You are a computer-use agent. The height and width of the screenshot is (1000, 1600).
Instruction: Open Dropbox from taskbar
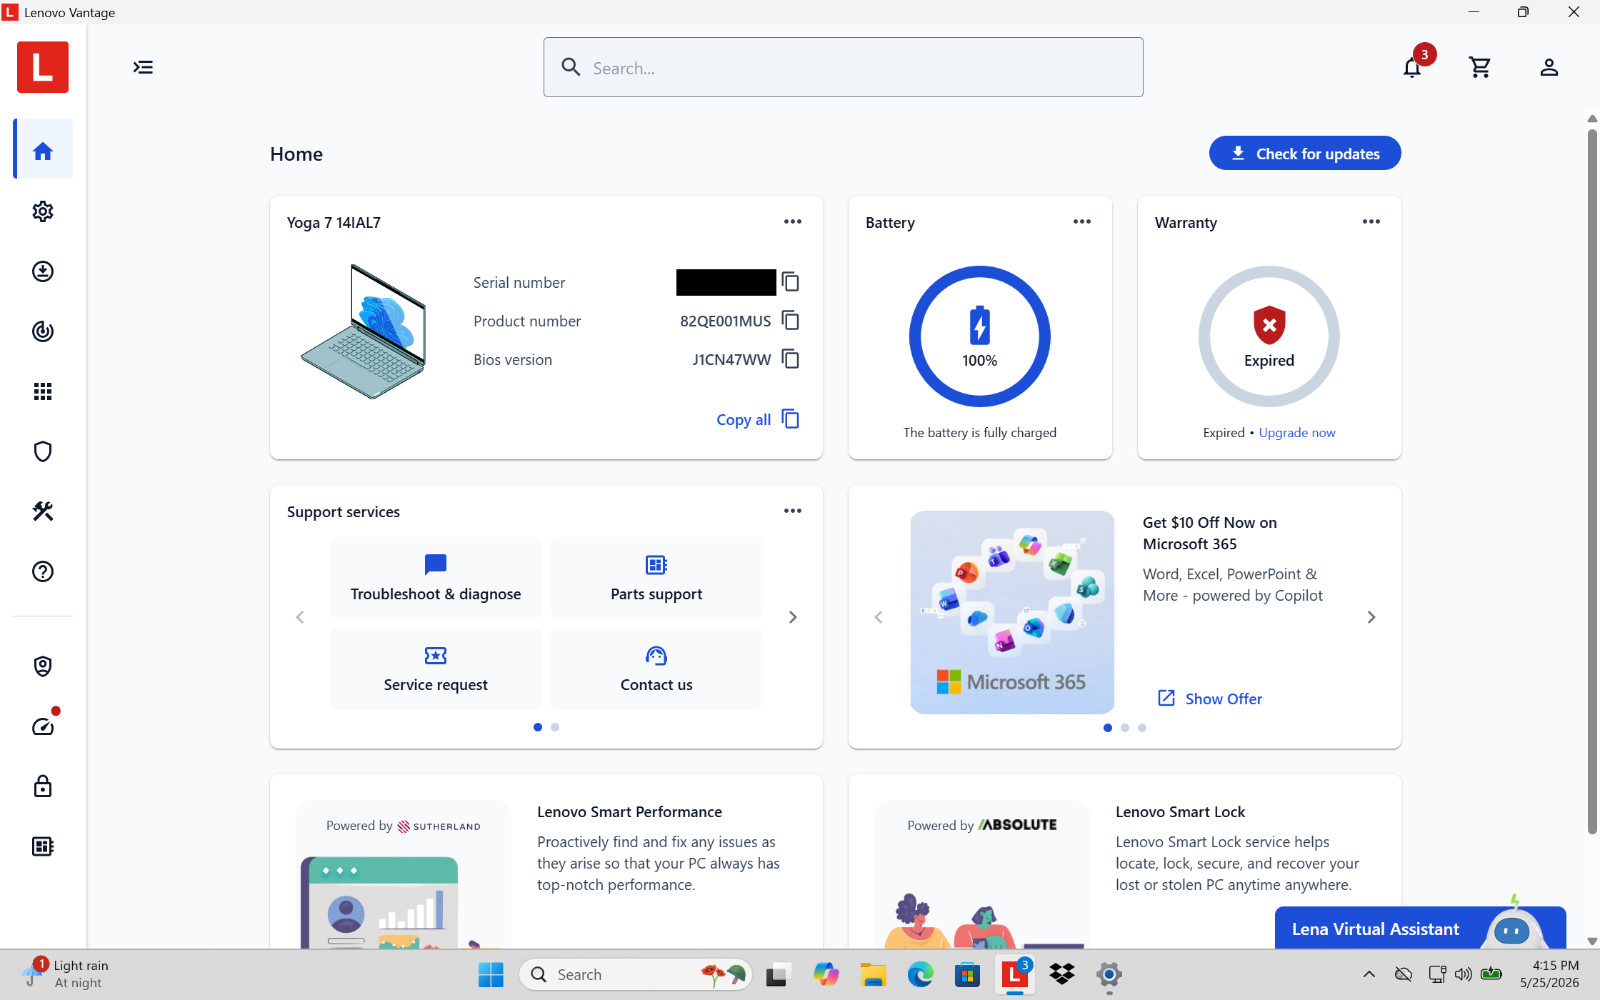[x=1062, y=974]
